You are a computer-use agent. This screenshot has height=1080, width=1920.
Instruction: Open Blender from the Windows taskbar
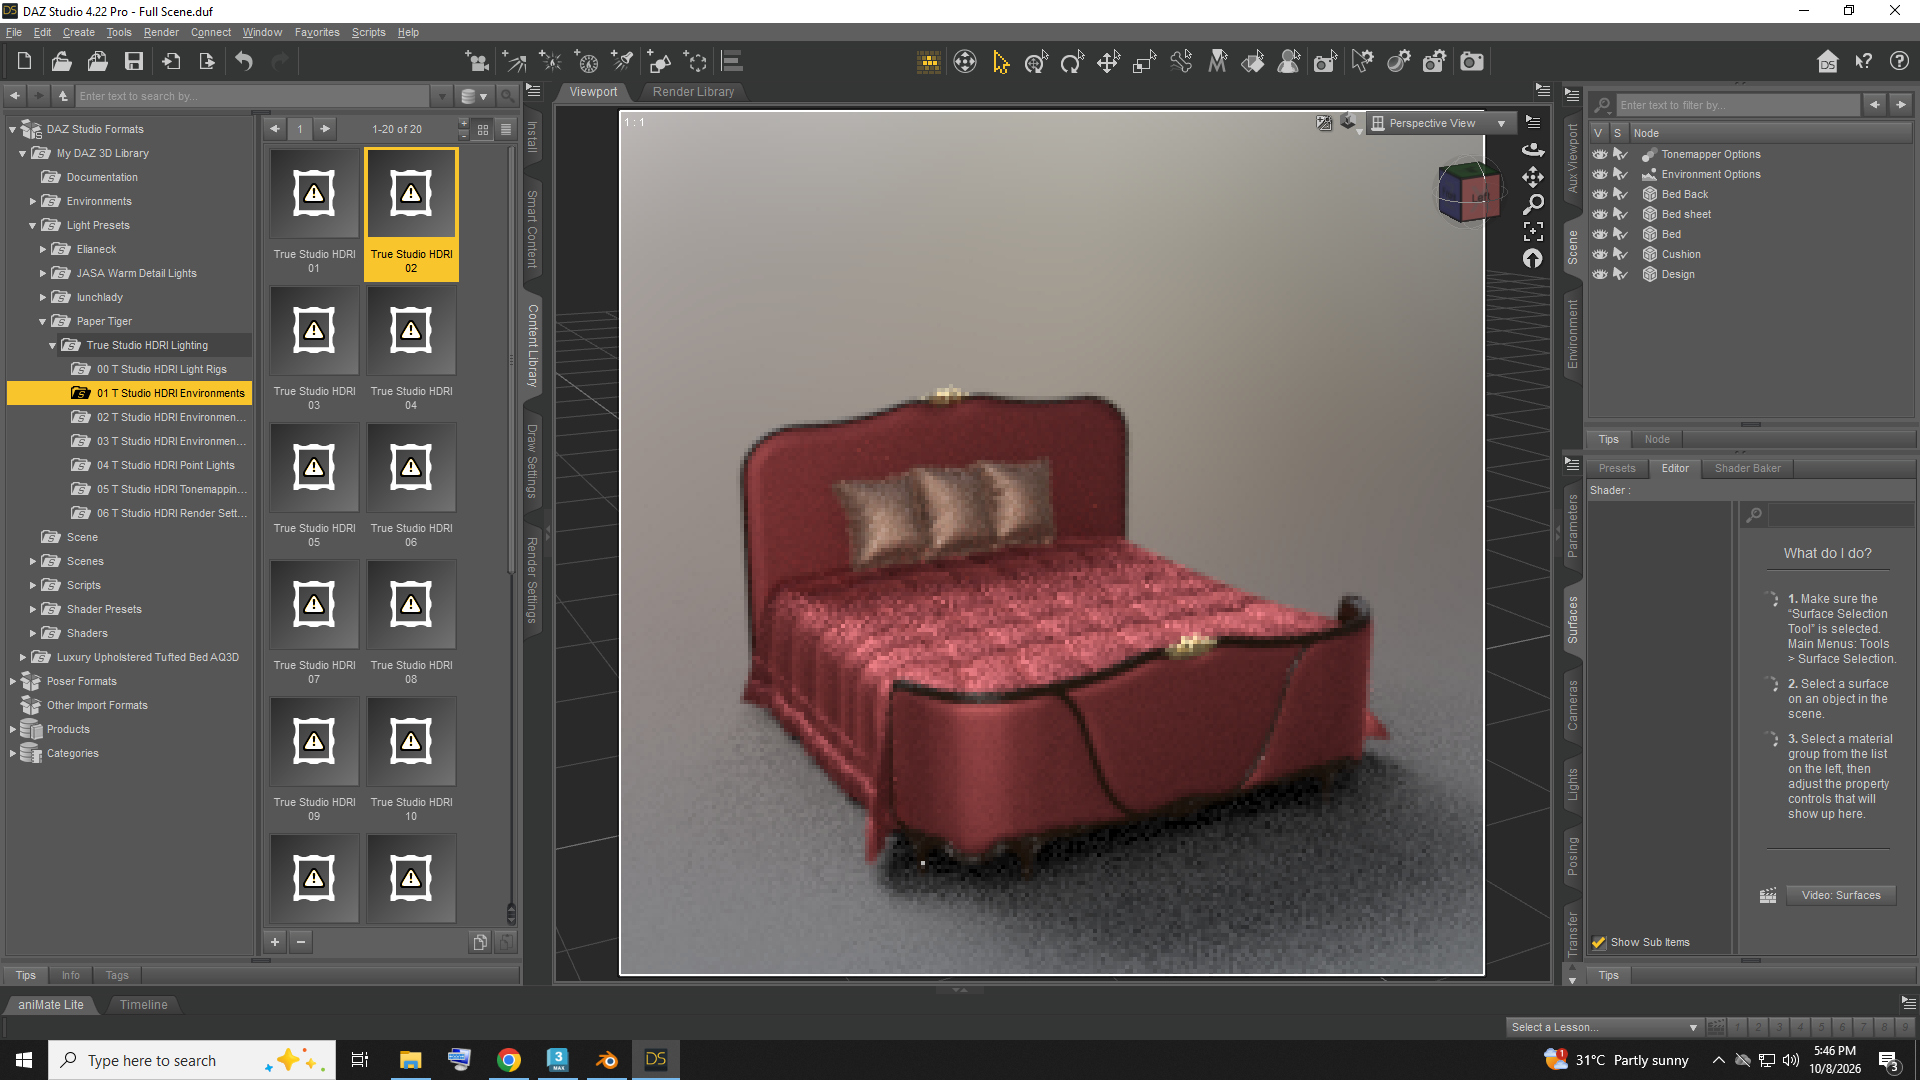pos(606,1060)
